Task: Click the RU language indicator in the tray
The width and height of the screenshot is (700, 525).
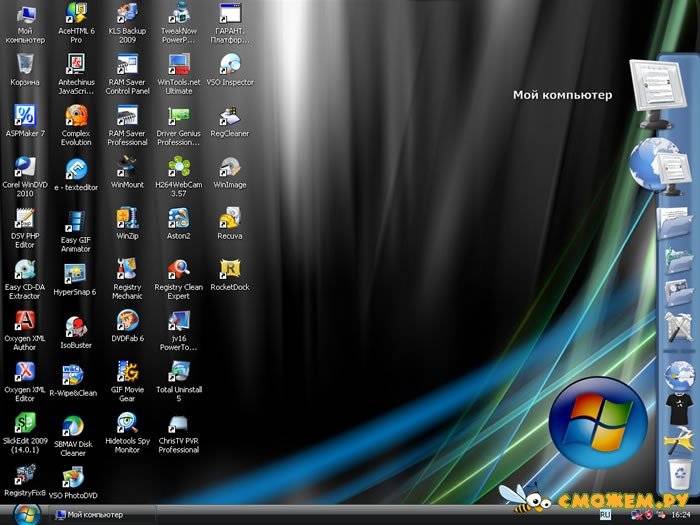Action: point(604,515)
